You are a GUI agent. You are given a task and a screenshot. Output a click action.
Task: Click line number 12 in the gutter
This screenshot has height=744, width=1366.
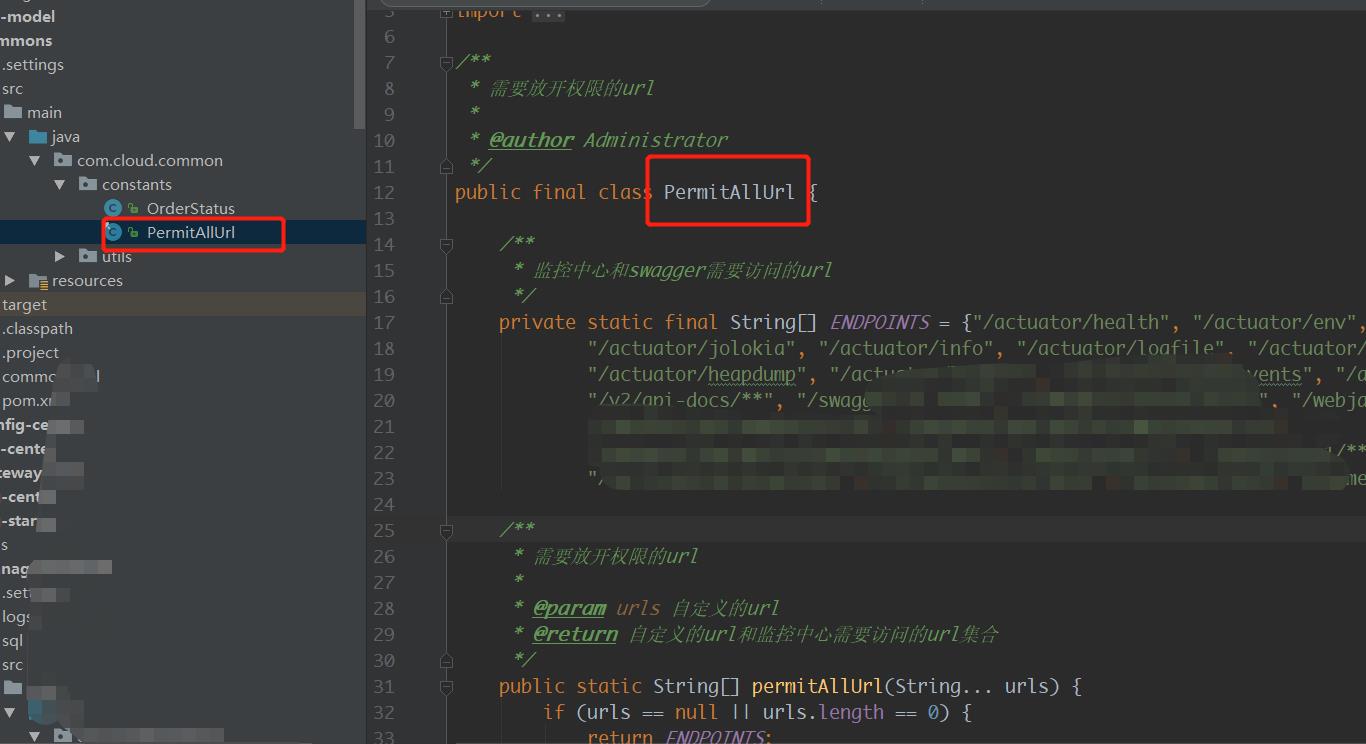click(x=384, y=192)
